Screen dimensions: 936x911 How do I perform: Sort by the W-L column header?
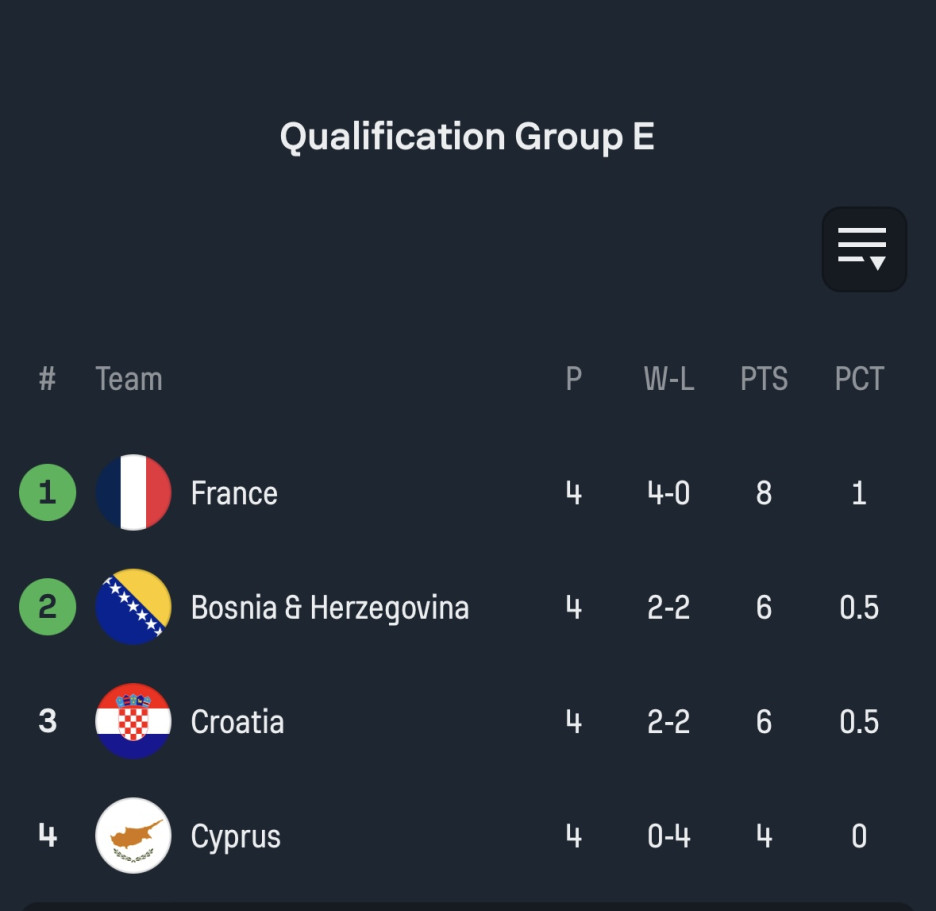coord(668,379)
